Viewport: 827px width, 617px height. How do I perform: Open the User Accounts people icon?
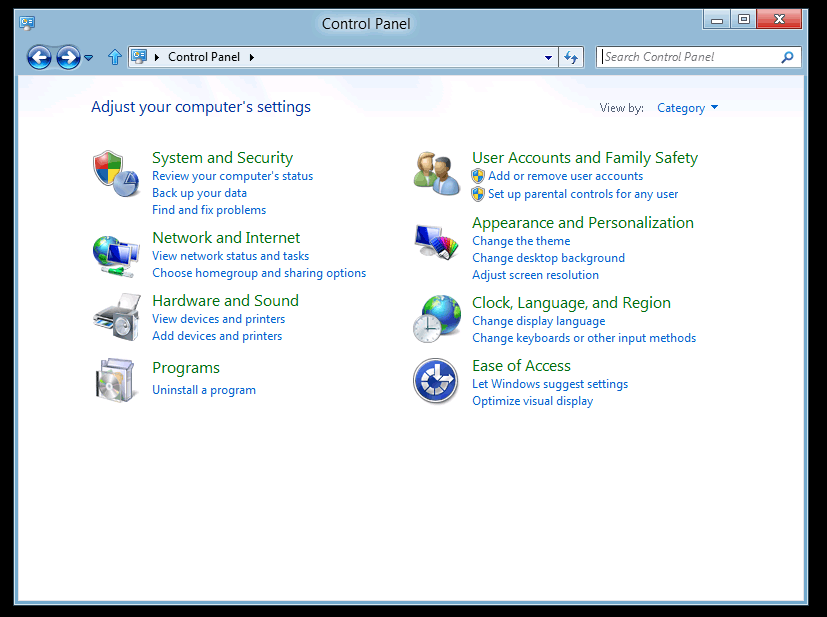click(x=436, y=173)
